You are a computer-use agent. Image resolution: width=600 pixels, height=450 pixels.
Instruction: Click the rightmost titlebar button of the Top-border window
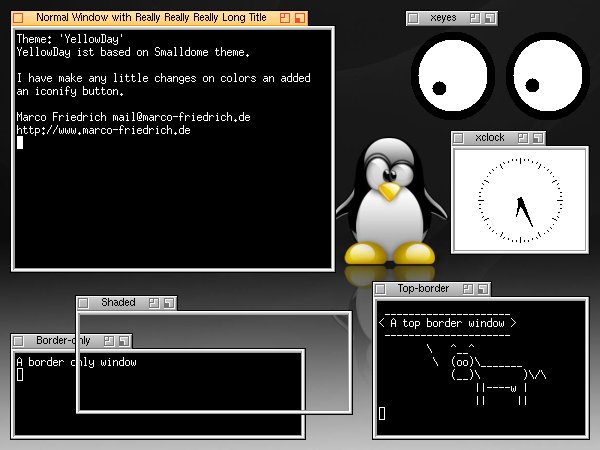pos(483,289)
